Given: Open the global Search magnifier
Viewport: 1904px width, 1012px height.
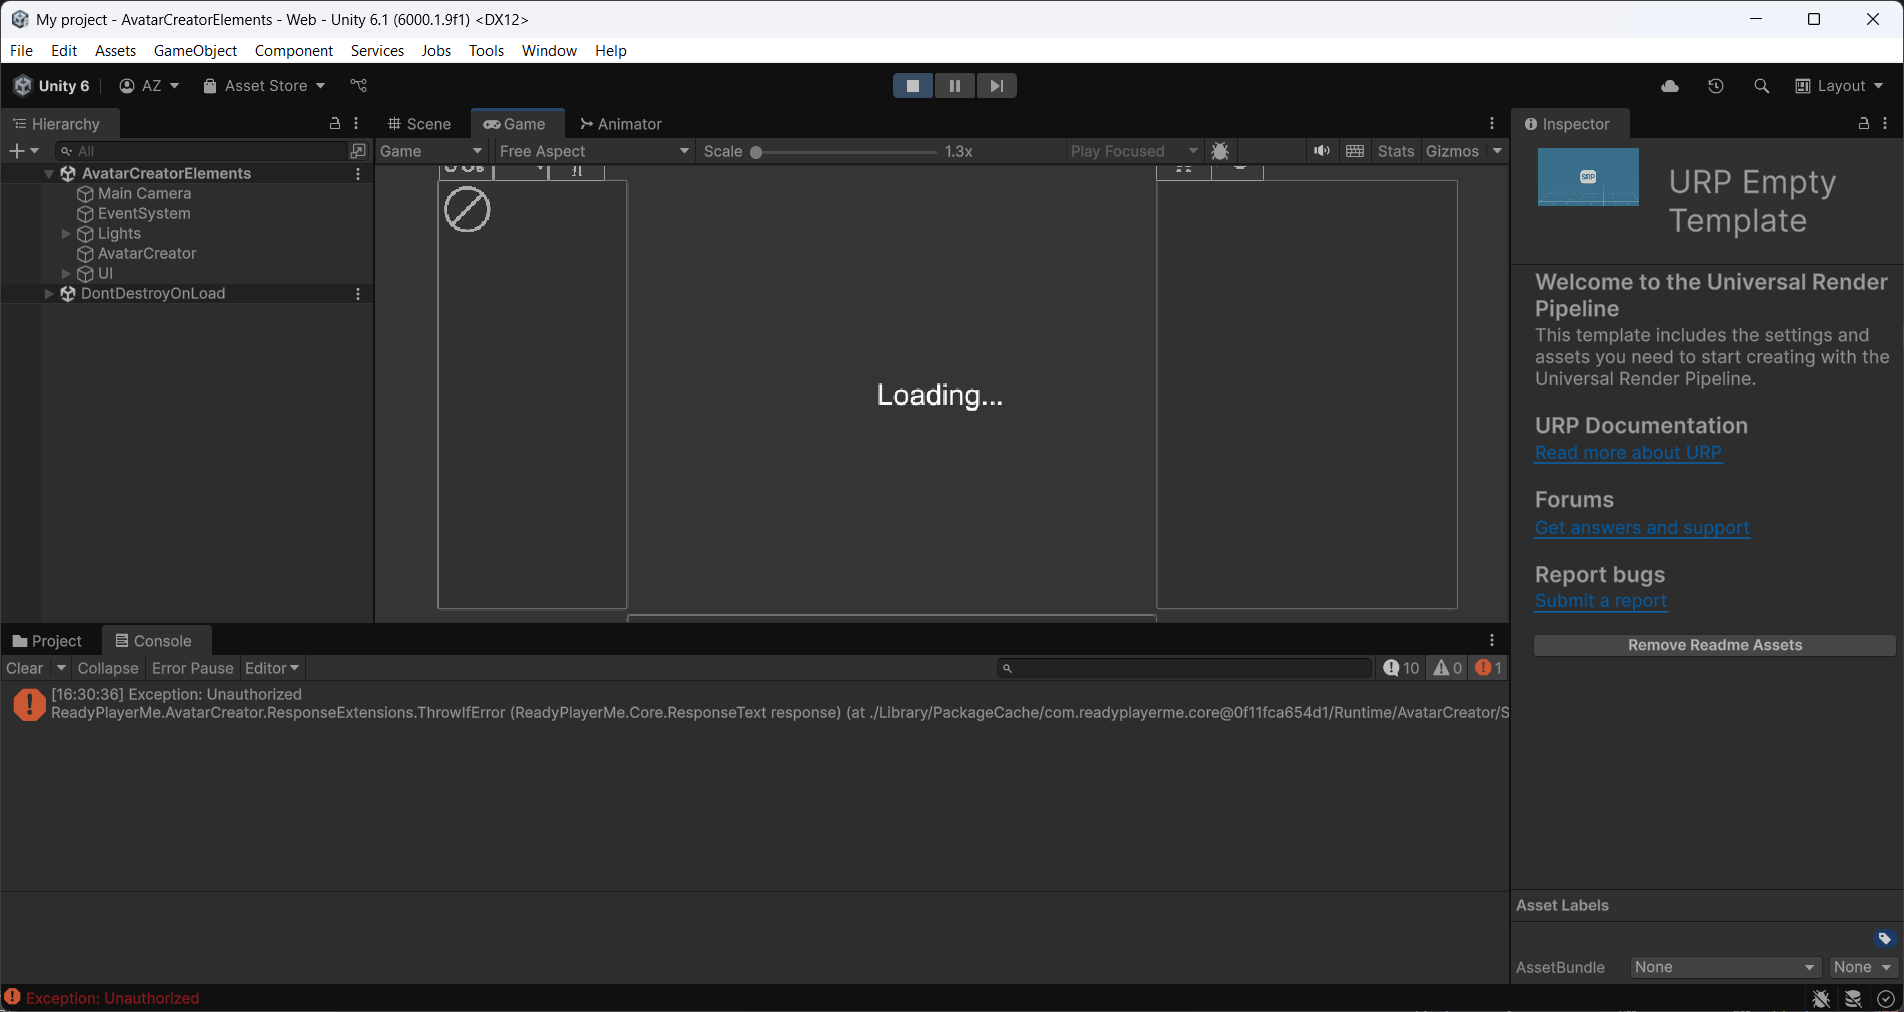Looking at the screenshot, I should 1762,86.
